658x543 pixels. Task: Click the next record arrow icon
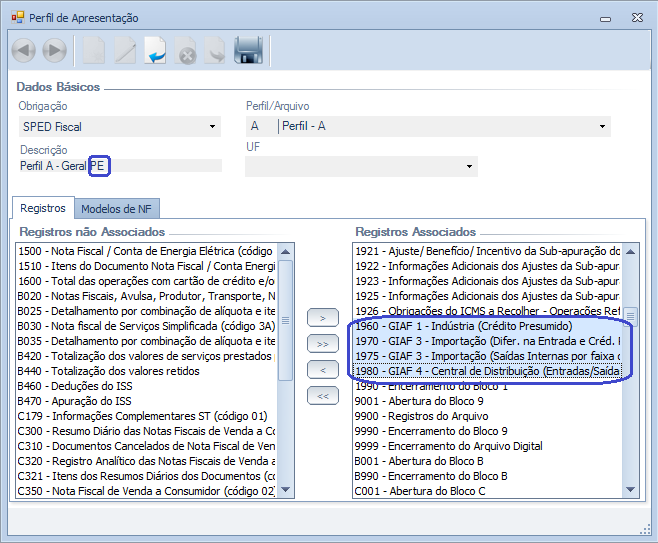point(54,50)
